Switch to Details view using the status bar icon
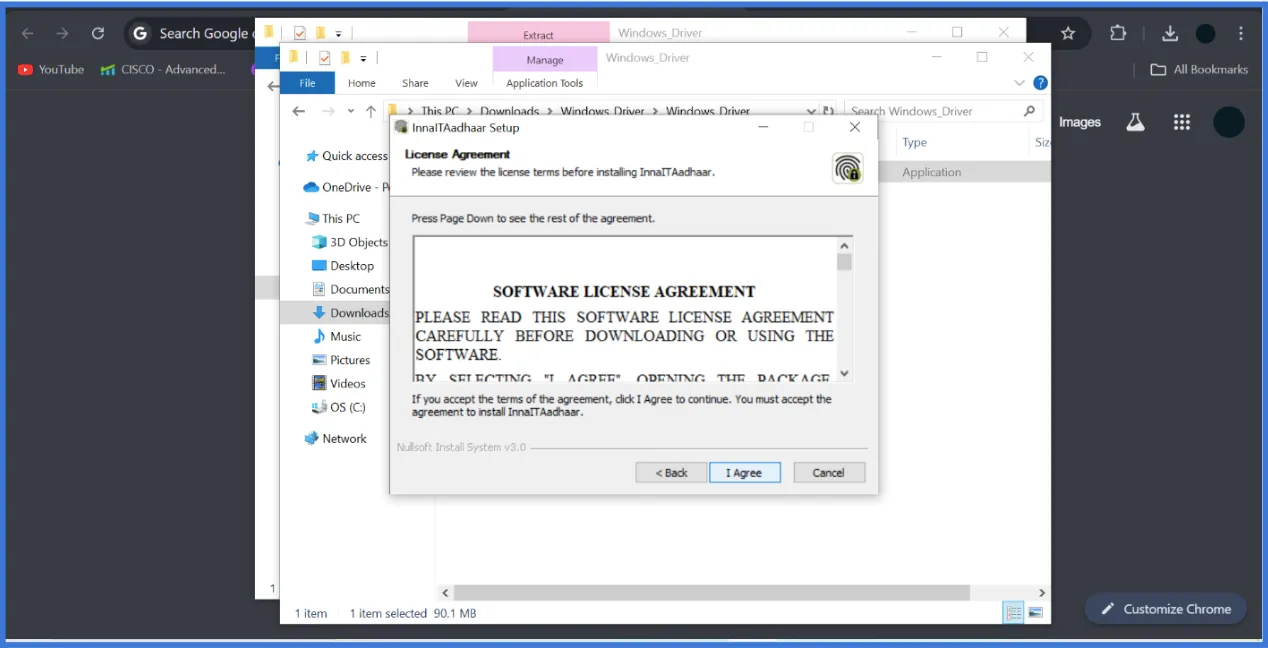 pos(1014,612)
